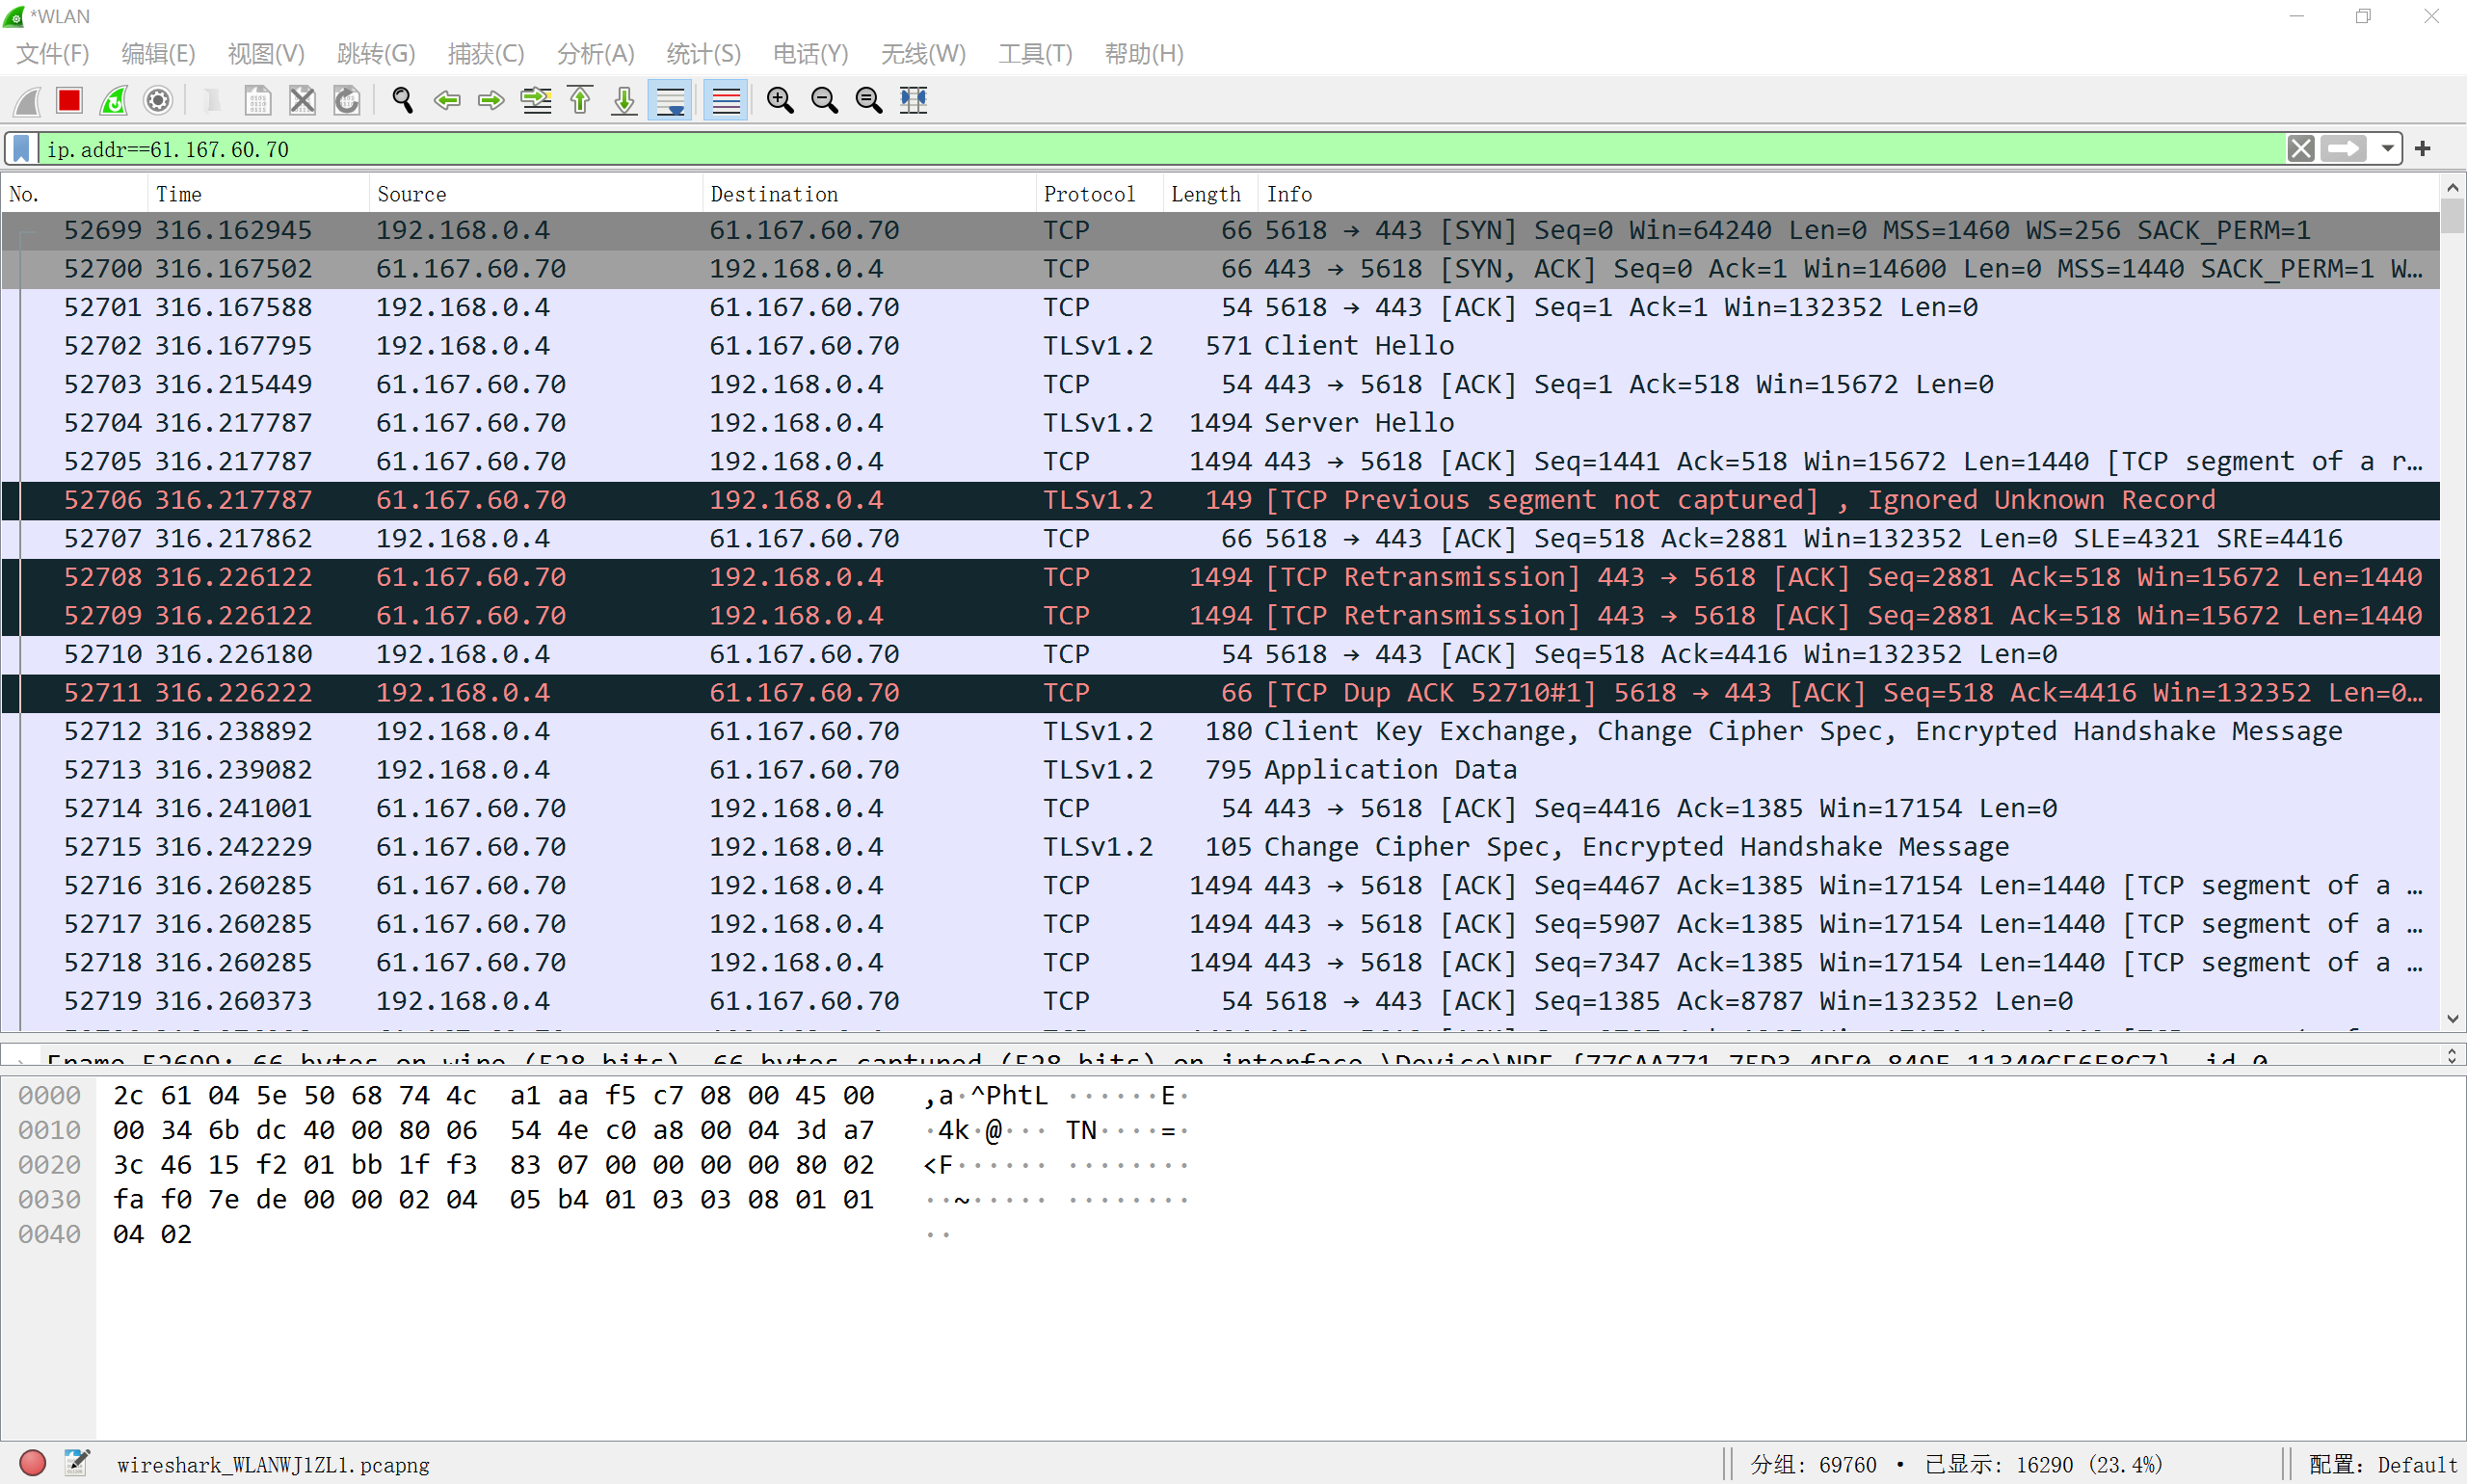2467x1484 pixels.
Task: Click packet list scrollbar down arrow
Action: pyautogui.click(x=2452, y=1019)
